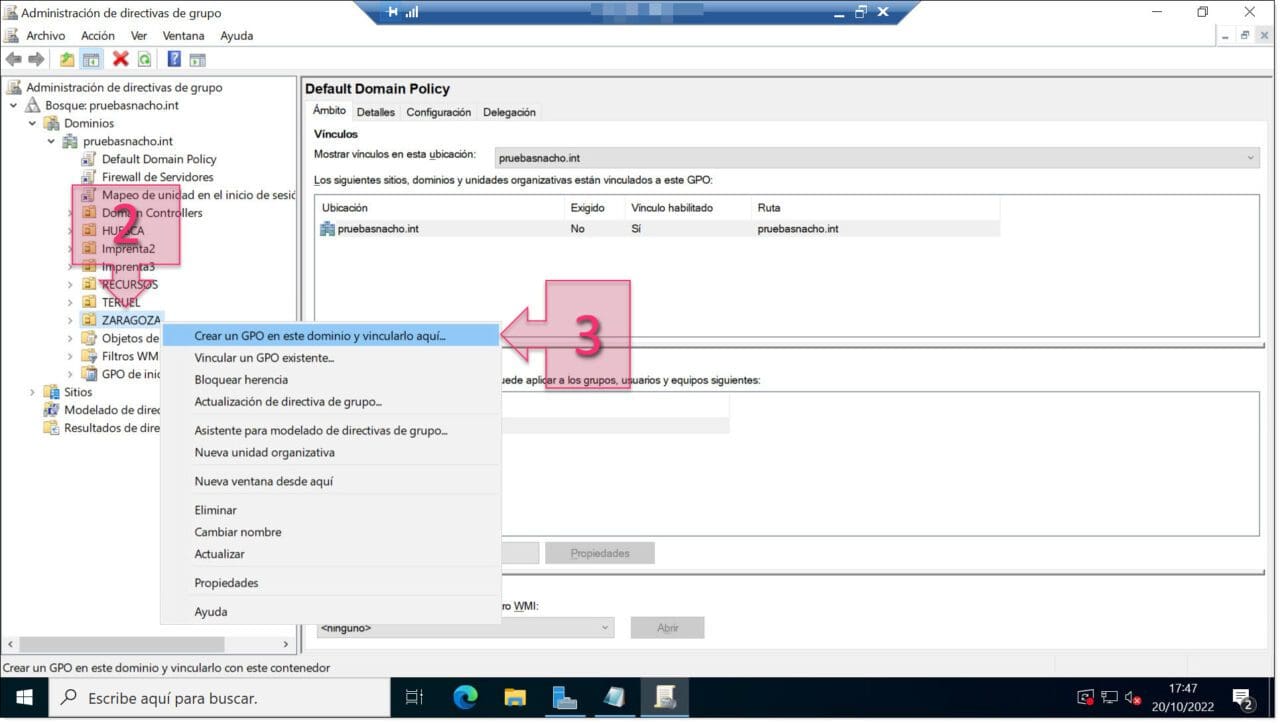Click the Back arrow in the toolbar
1280x723 pixels.
click(13, 60)
